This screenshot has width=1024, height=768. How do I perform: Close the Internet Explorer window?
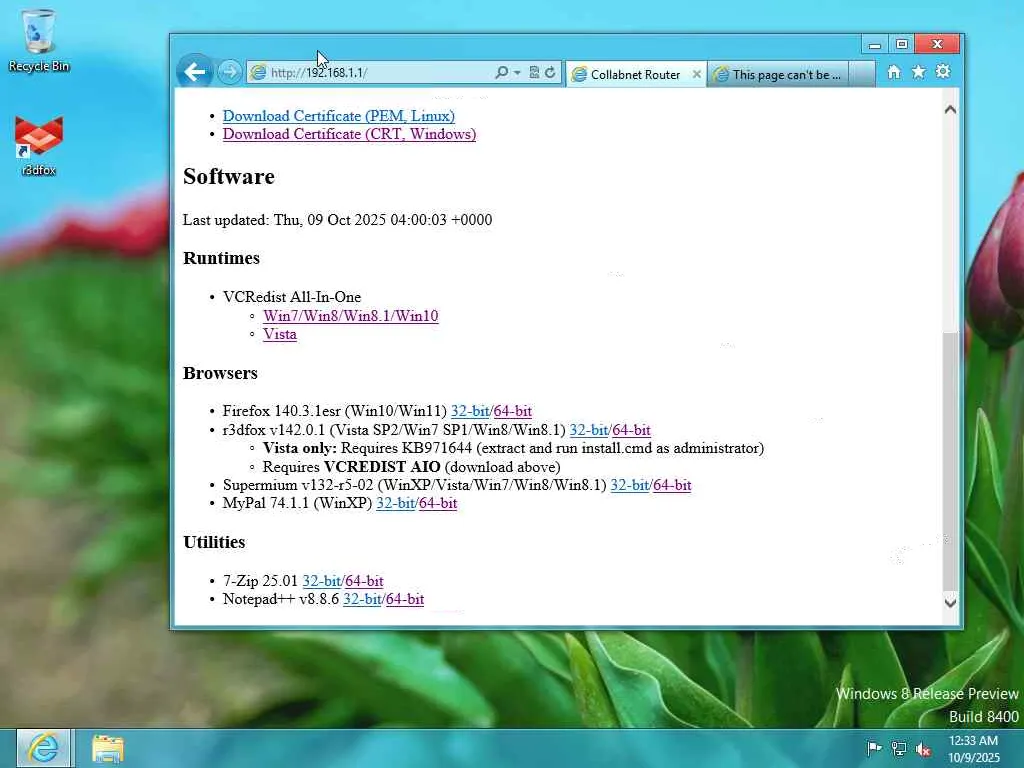coord(937,44)
